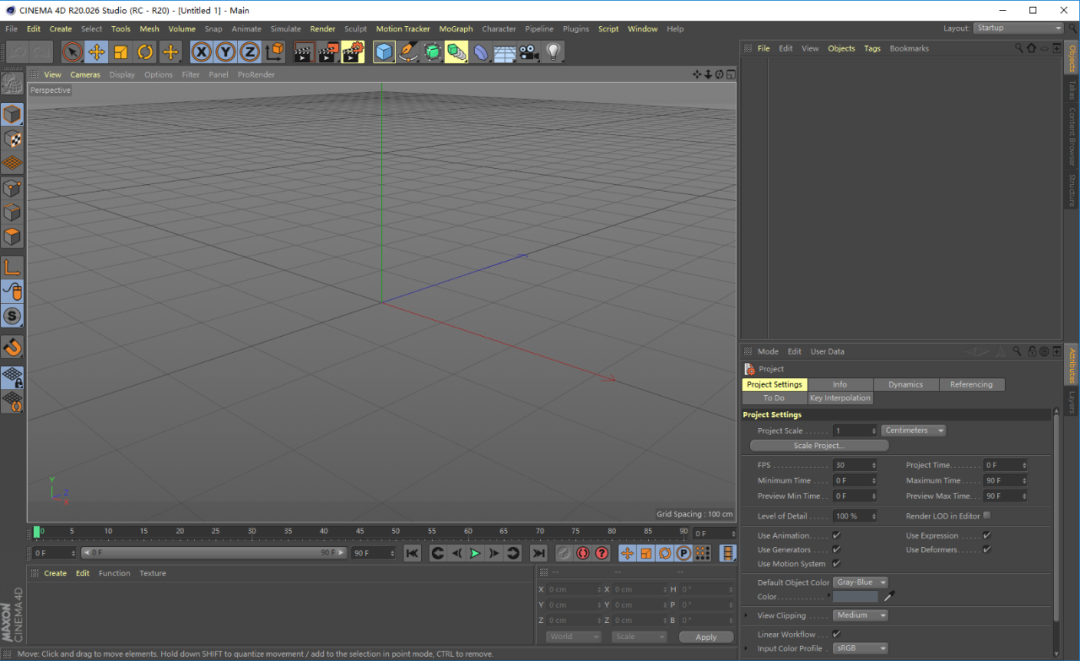Pick color with the eyedropper icon
Image resolution: width=1080 pixels, height=661 pixels.
[x=889, y=596]
